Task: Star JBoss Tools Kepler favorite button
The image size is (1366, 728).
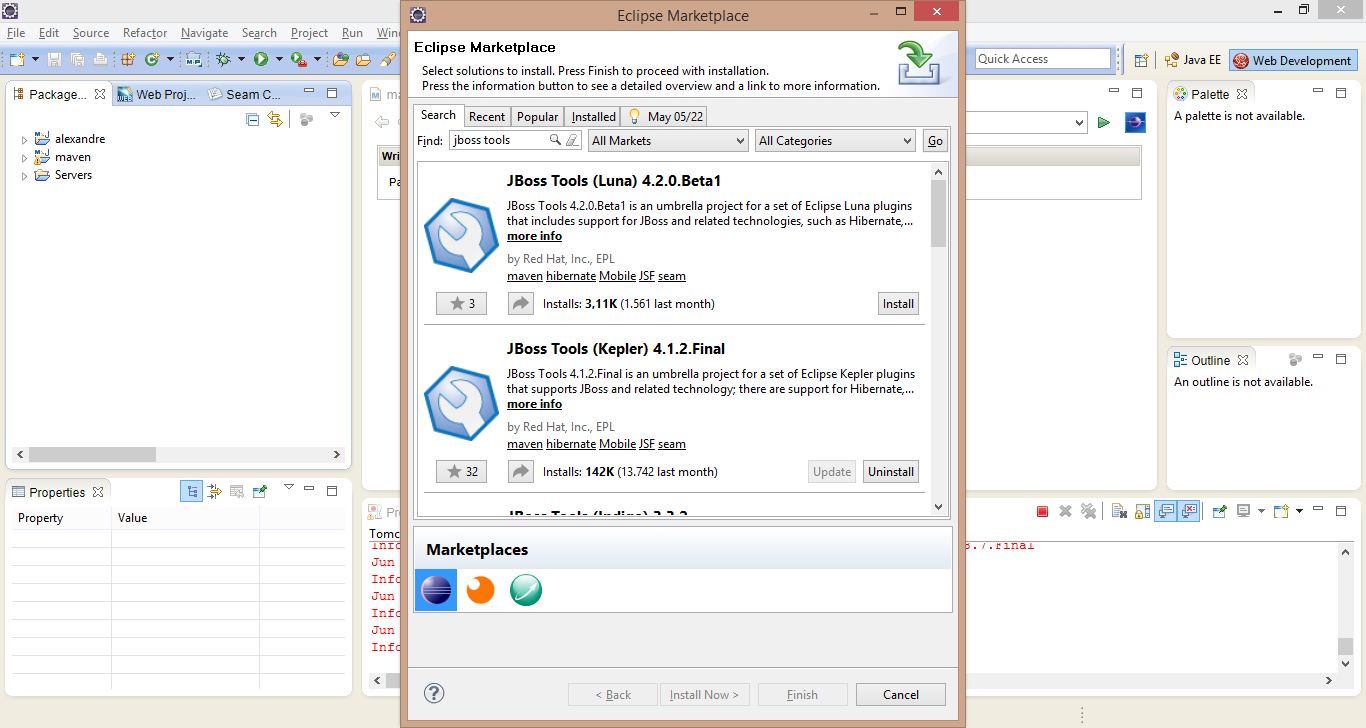Action: click(x=461, y=471)
